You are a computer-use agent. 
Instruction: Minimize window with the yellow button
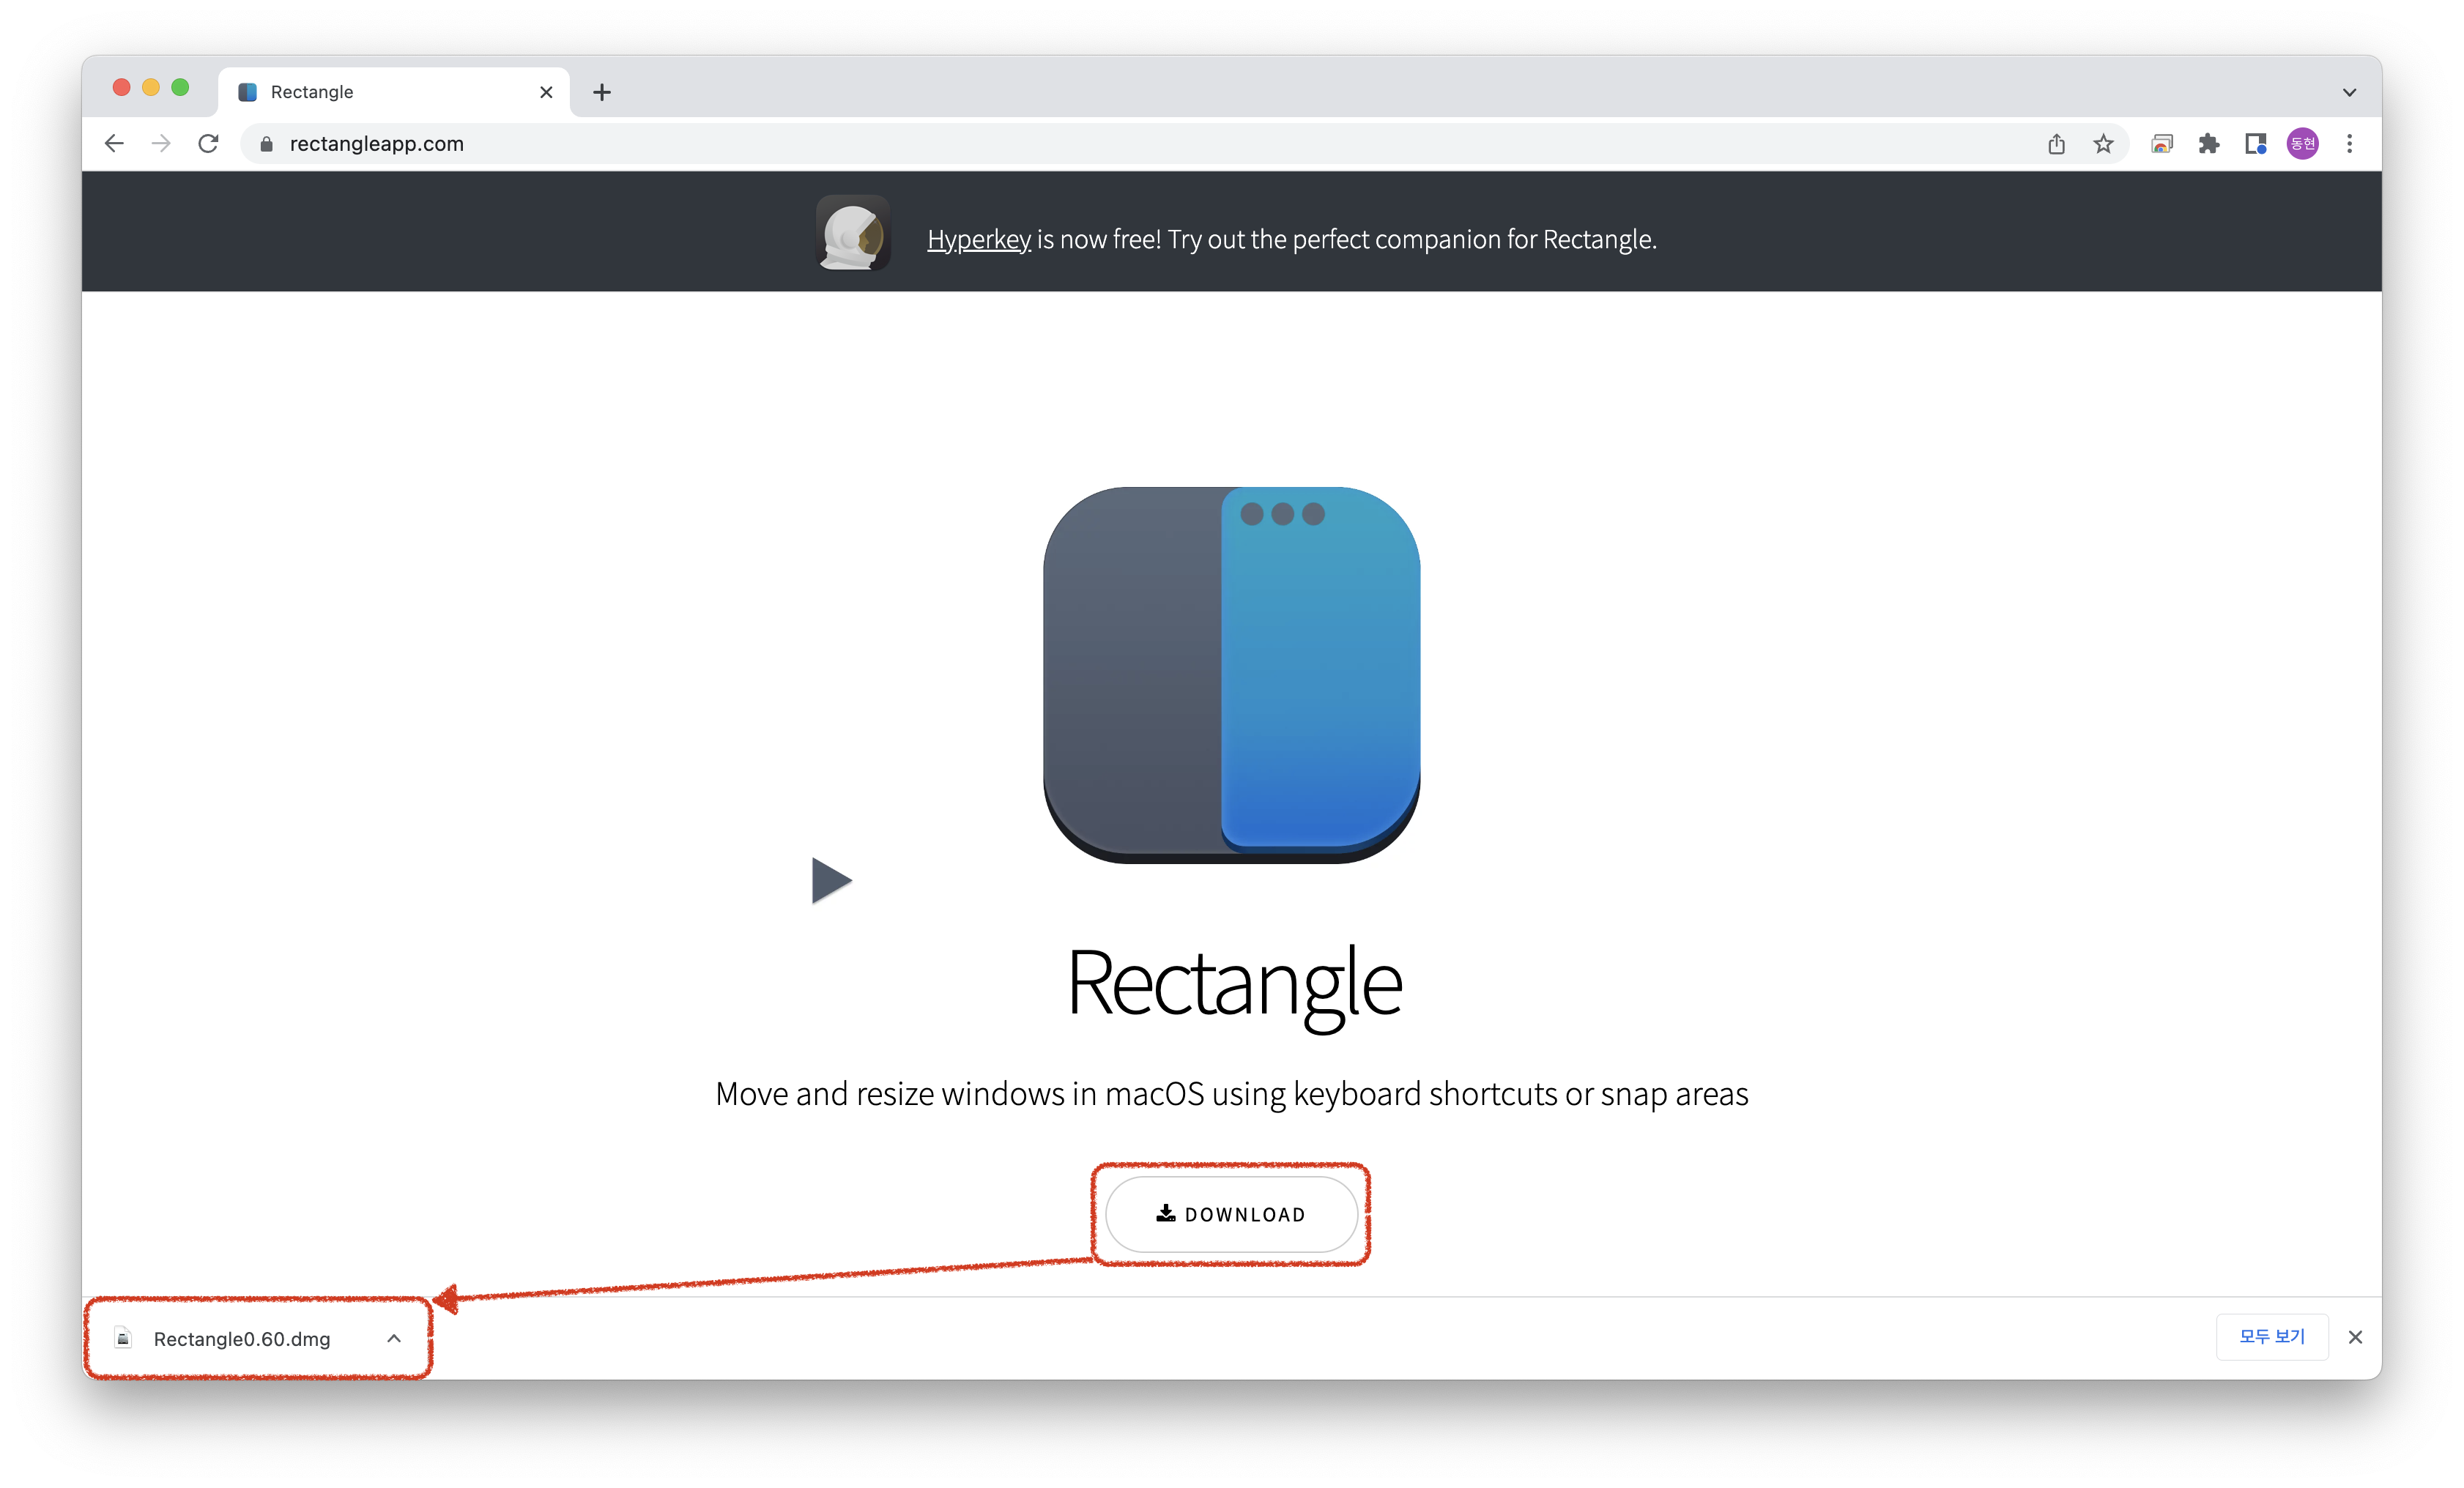151,88
